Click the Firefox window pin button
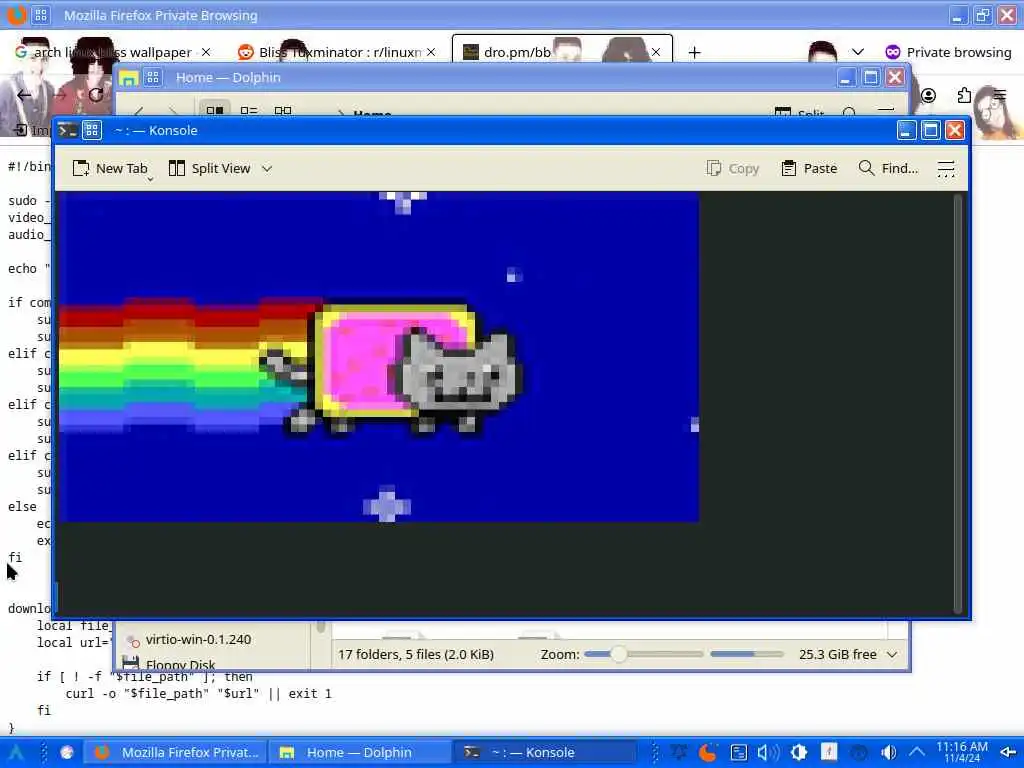1024x768 pixels. [40, 14]
